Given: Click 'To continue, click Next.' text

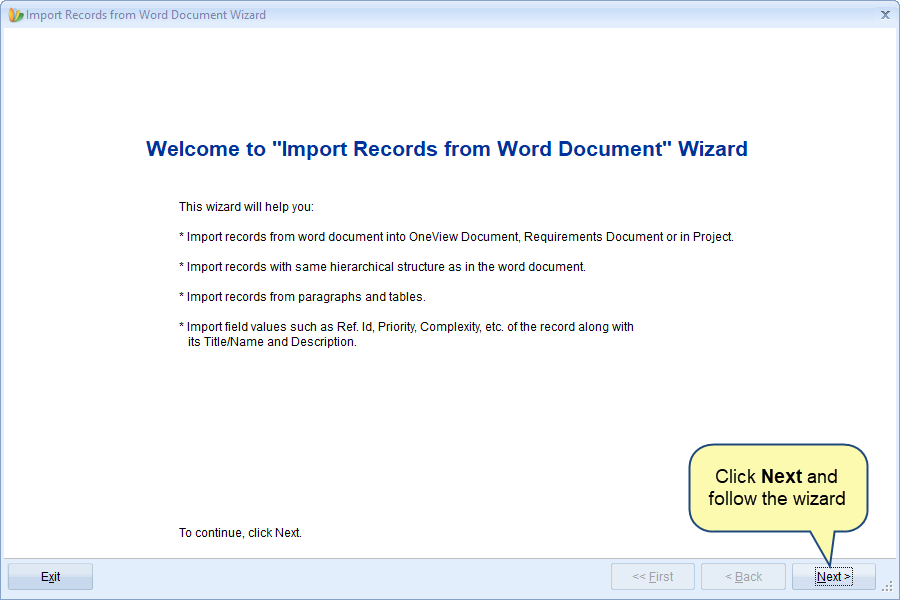Looking at the screenshot, I should click(x=240, y=533).
